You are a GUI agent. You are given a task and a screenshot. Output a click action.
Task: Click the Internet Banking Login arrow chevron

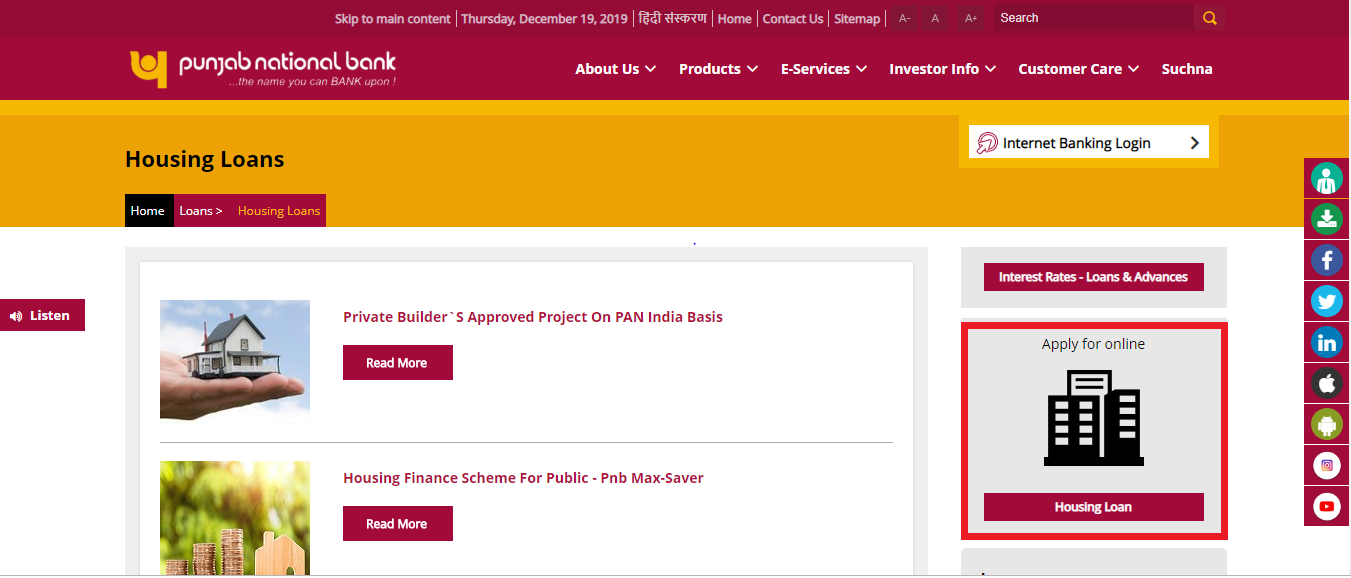click(x=1194, y=143)
